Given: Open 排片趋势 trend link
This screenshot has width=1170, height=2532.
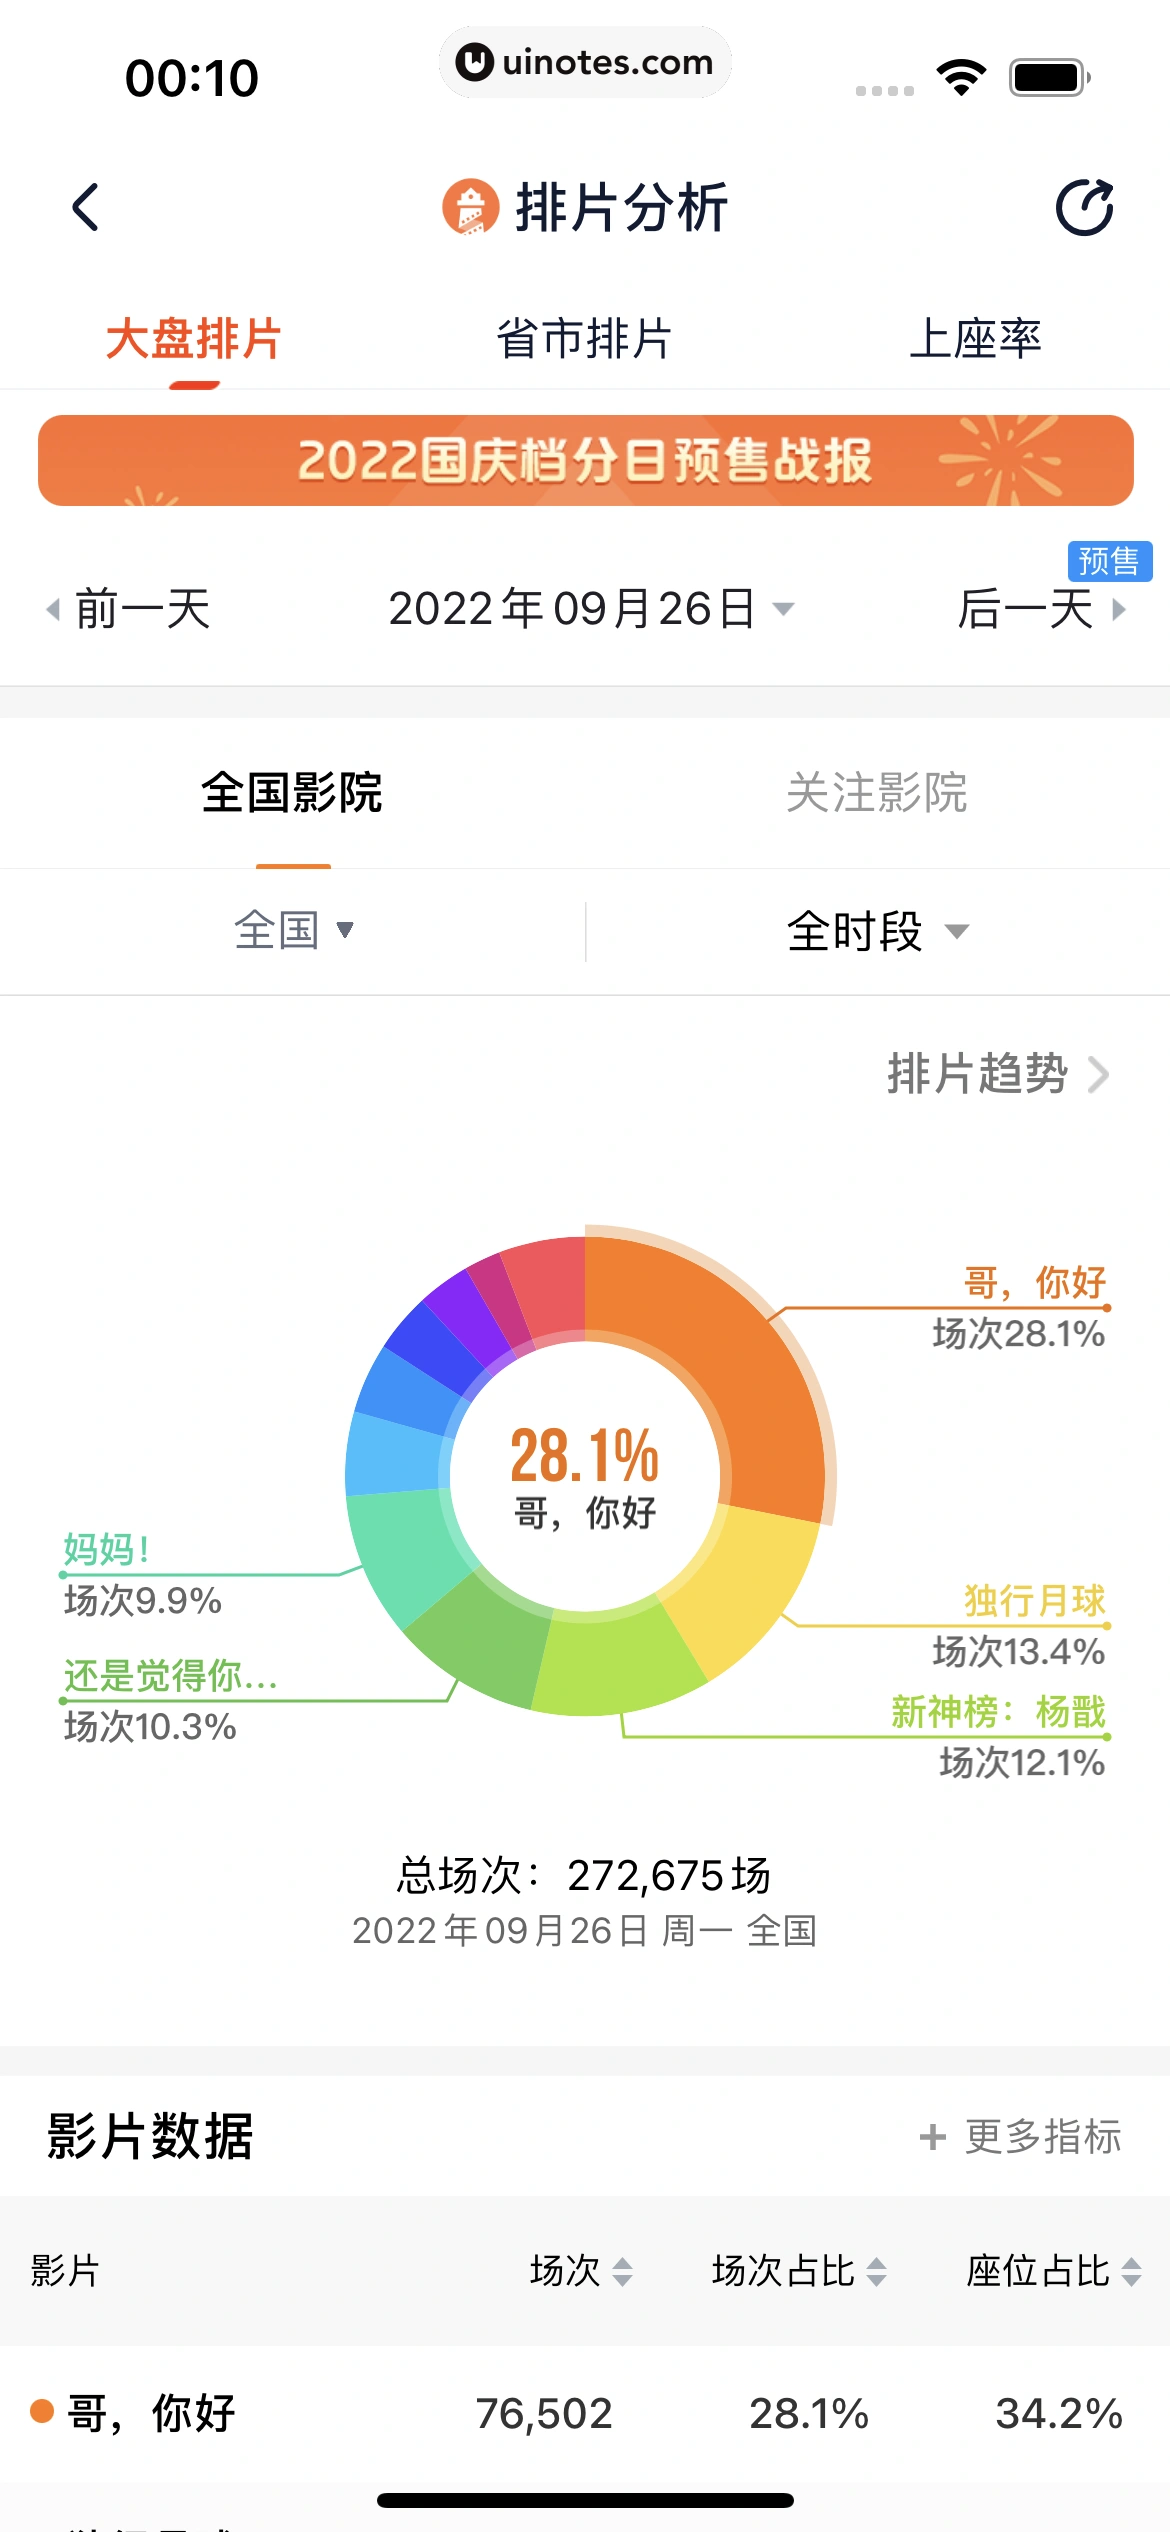Looking at the screenshot, I should pos(997,1074).
